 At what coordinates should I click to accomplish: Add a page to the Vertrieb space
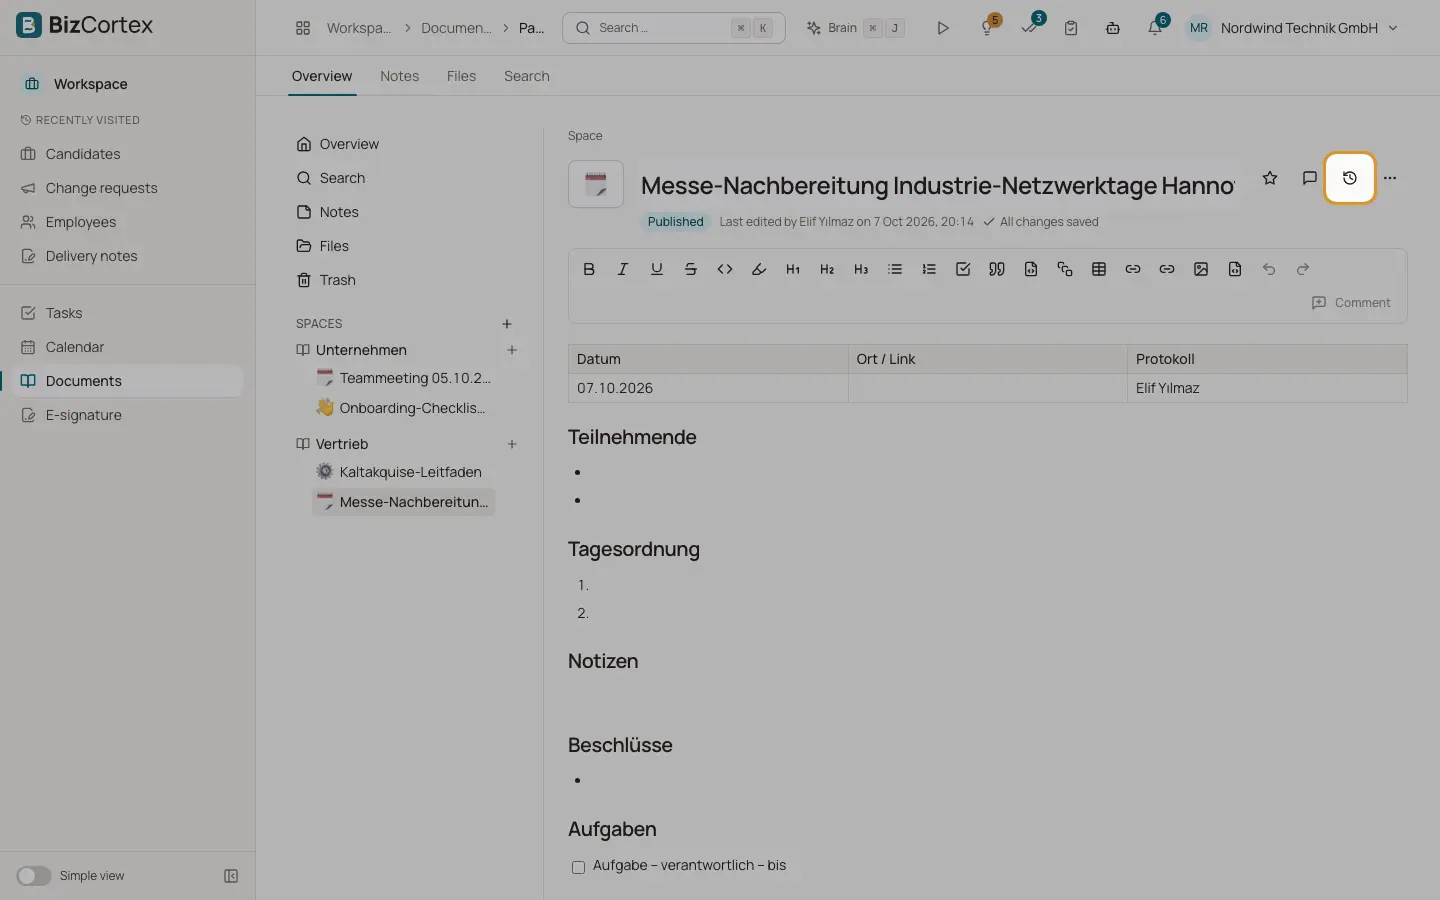pos(512,444)
